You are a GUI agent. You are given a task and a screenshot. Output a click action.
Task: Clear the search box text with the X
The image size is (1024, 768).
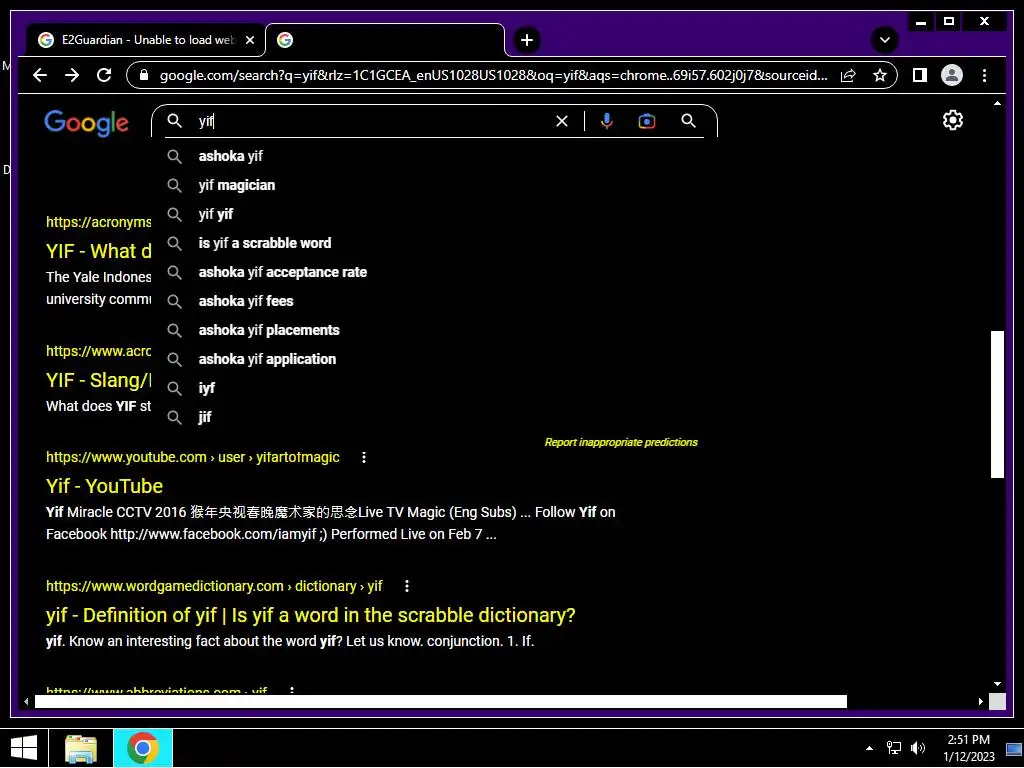click(x=562, y=121)
